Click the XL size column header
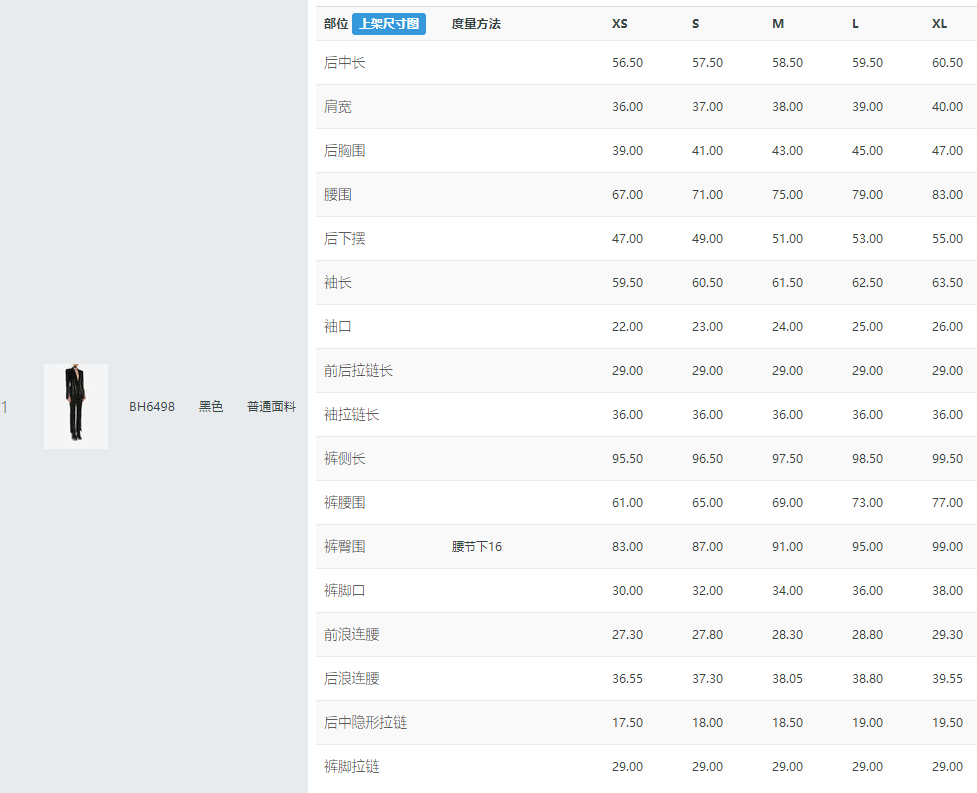Image resolution: width=977 pixels, height=793 pixels. click(x=939, y=24)
